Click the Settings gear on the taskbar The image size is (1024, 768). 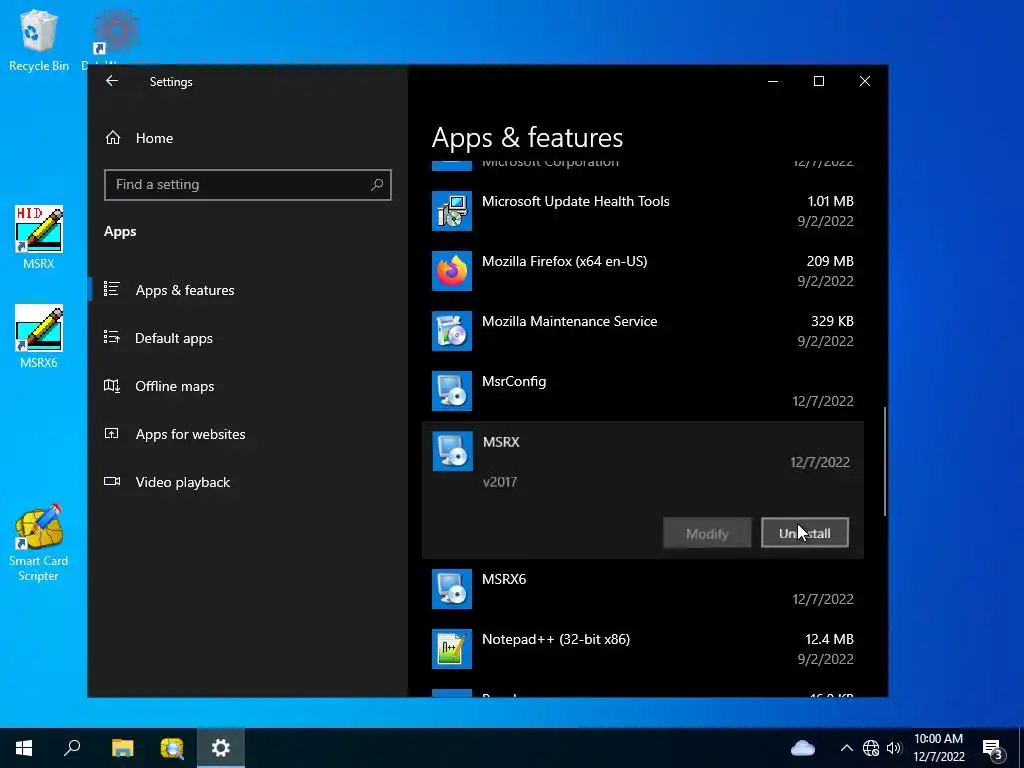pos(221,748)
